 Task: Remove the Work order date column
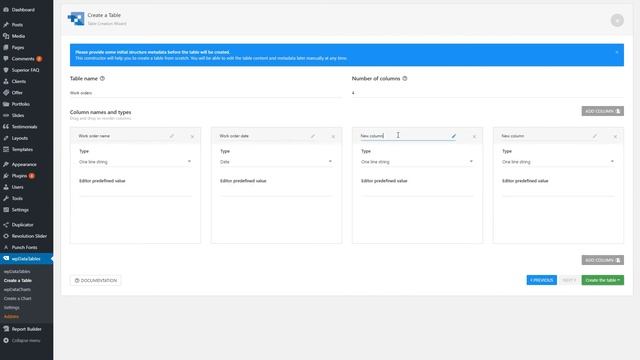click(x=333, y=136)
